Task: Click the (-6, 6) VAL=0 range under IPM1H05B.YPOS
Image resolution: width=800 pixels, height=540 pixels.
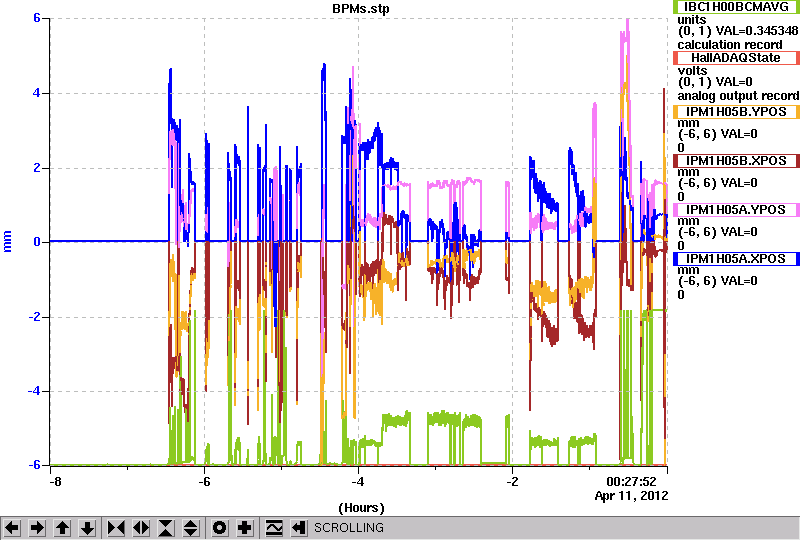Action: (717, 134)
